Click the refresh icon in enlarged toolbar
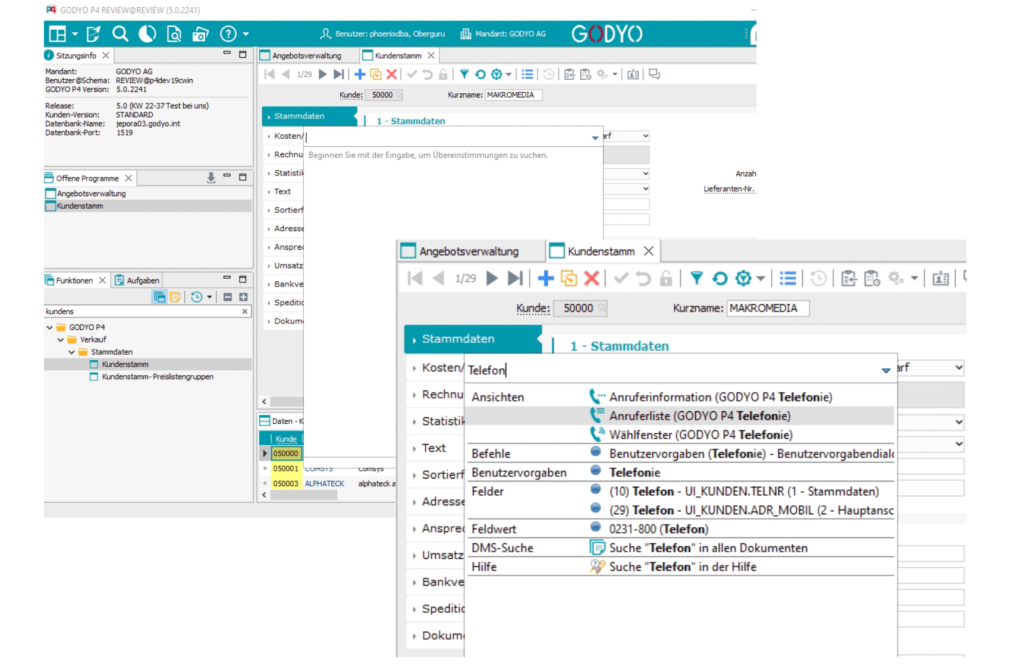The image size is (1024, 664). click(720, 279)
